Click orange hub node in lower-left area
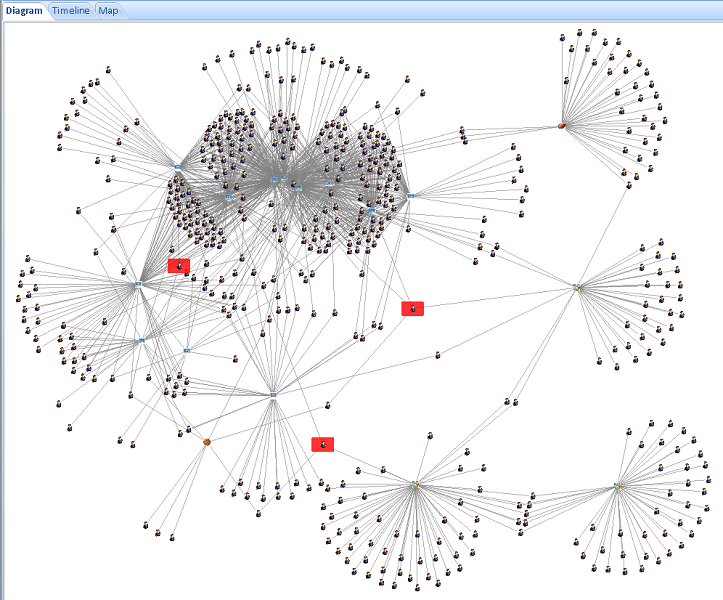Screen dimensions: 723x600 tap(207, 442)
